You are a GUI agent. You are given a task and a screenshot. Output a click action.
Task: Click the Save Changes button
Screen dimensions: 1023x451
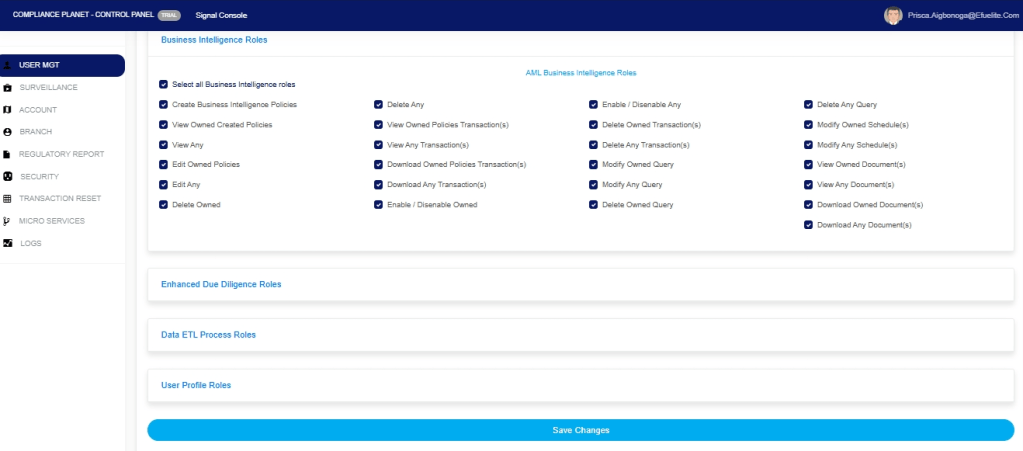580,430
